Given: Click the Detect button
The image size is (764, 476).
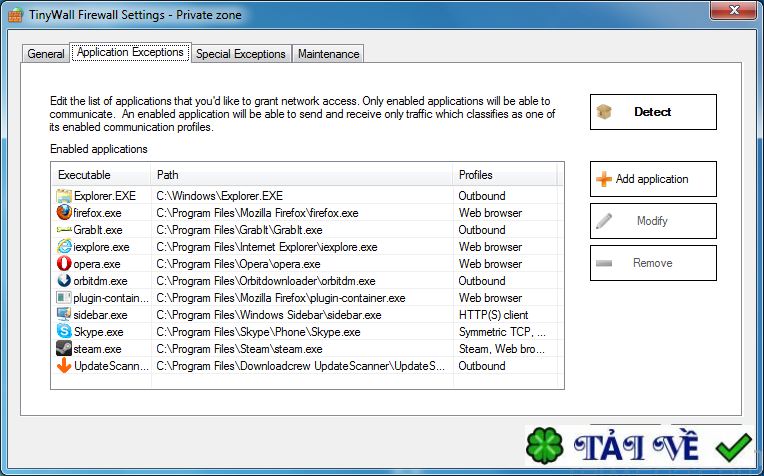Looking at the screenshot, I should tap(653, 112).
